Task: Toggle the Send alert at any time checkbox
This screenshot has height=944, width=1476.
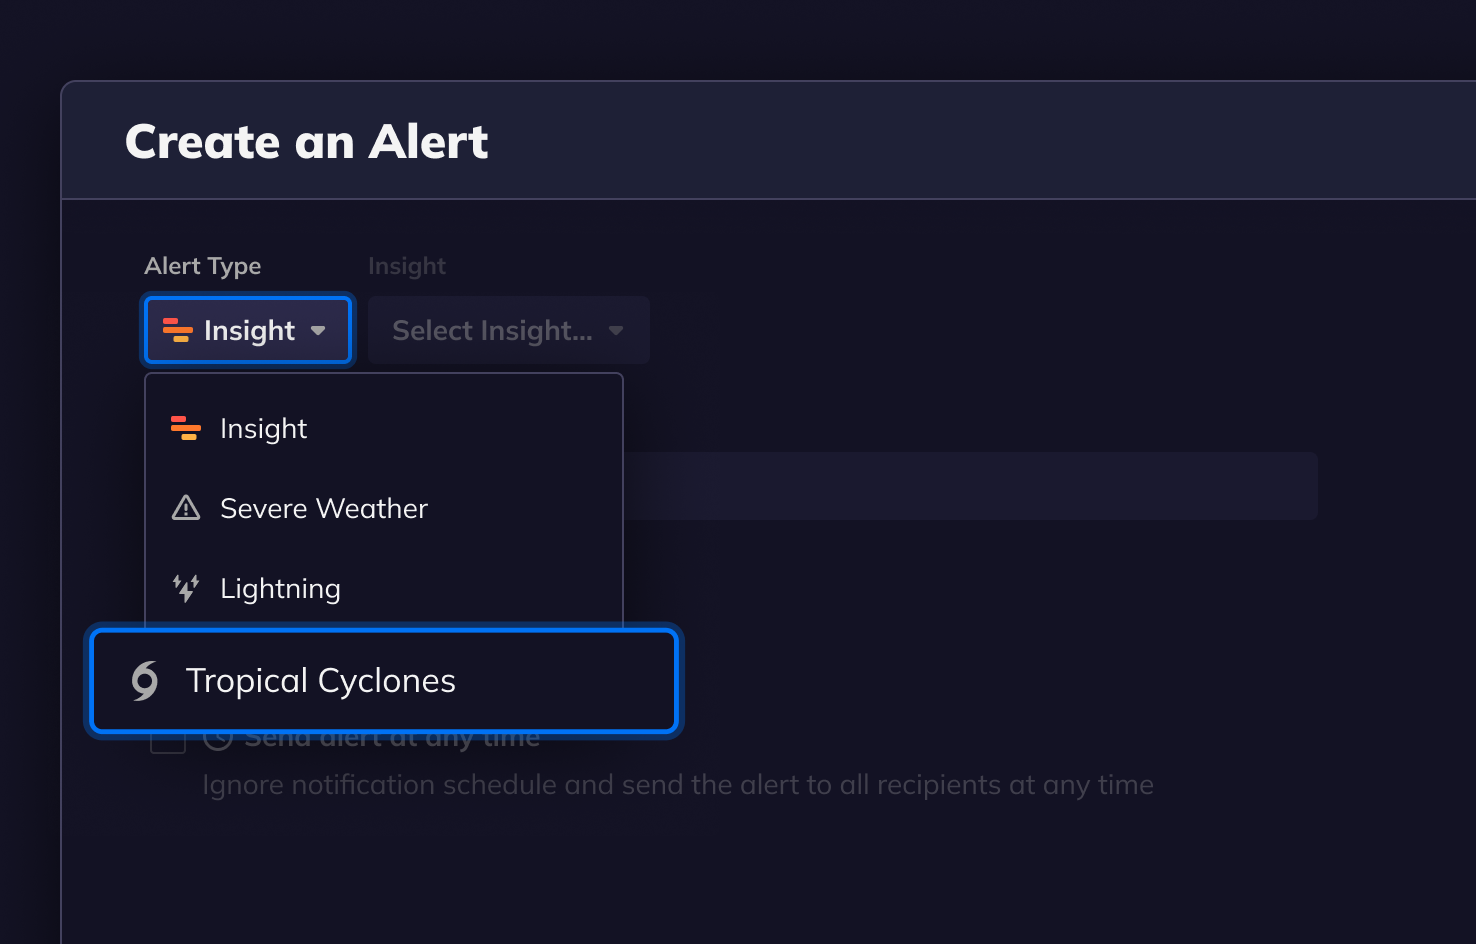Action: click(168, 744)
